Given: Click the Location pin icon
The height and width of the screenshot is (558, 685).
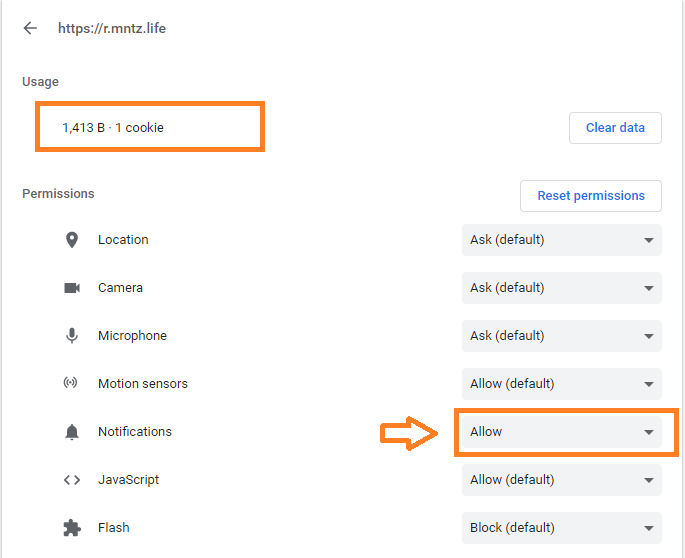Looking at the screenshot, I should tap(72, 240).
